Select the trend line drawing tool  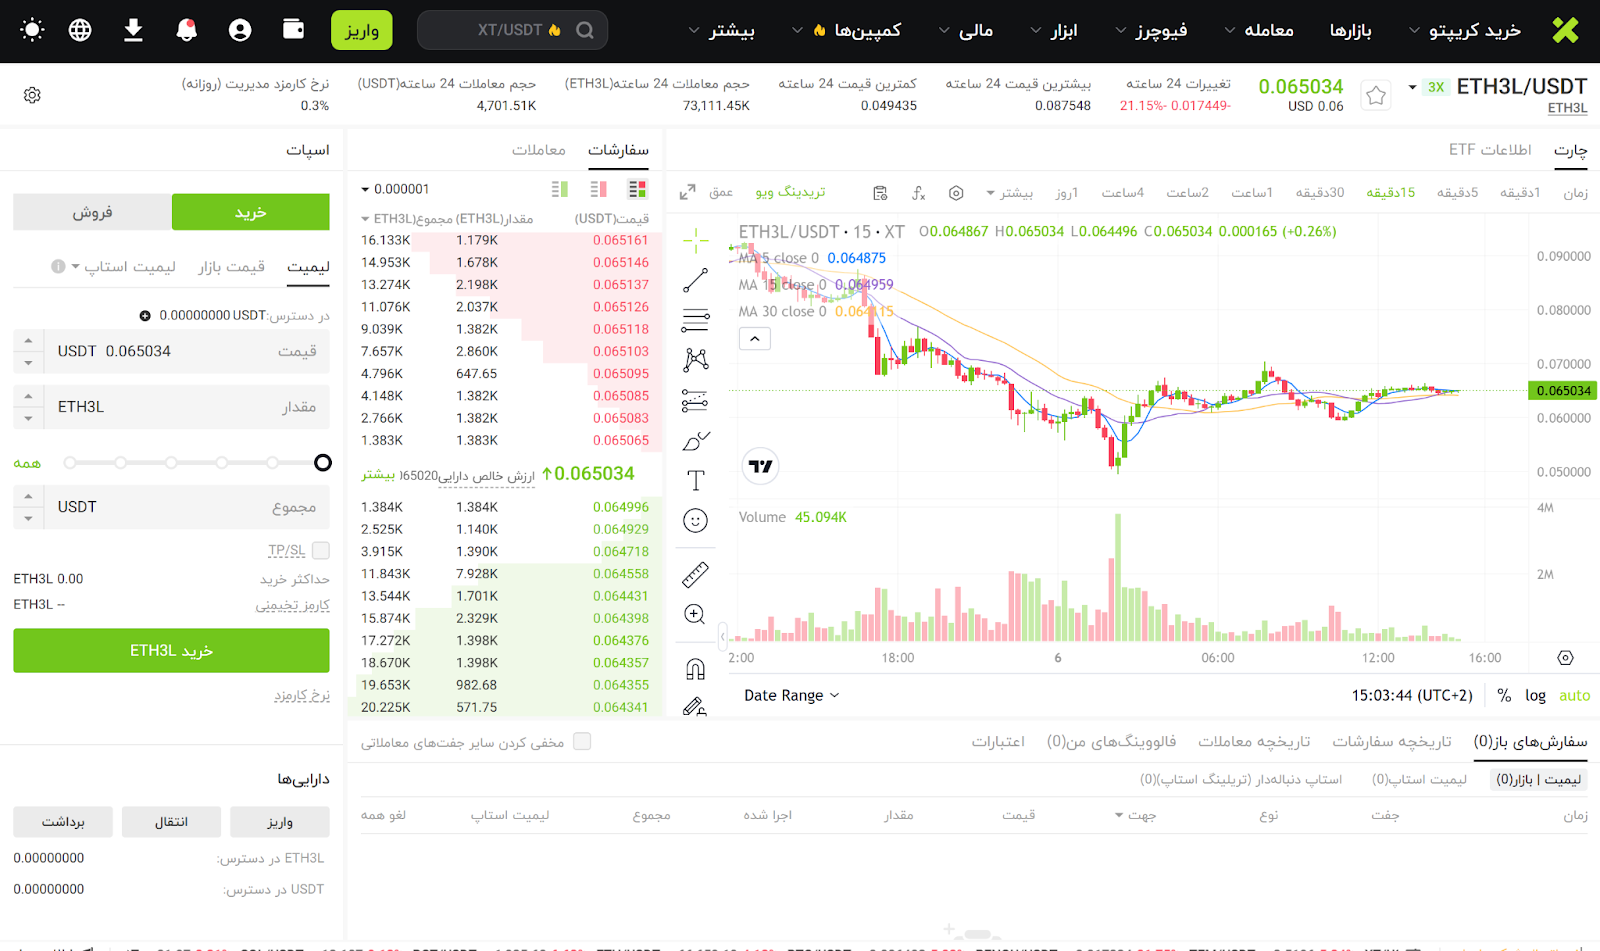[x=695, y=281]
